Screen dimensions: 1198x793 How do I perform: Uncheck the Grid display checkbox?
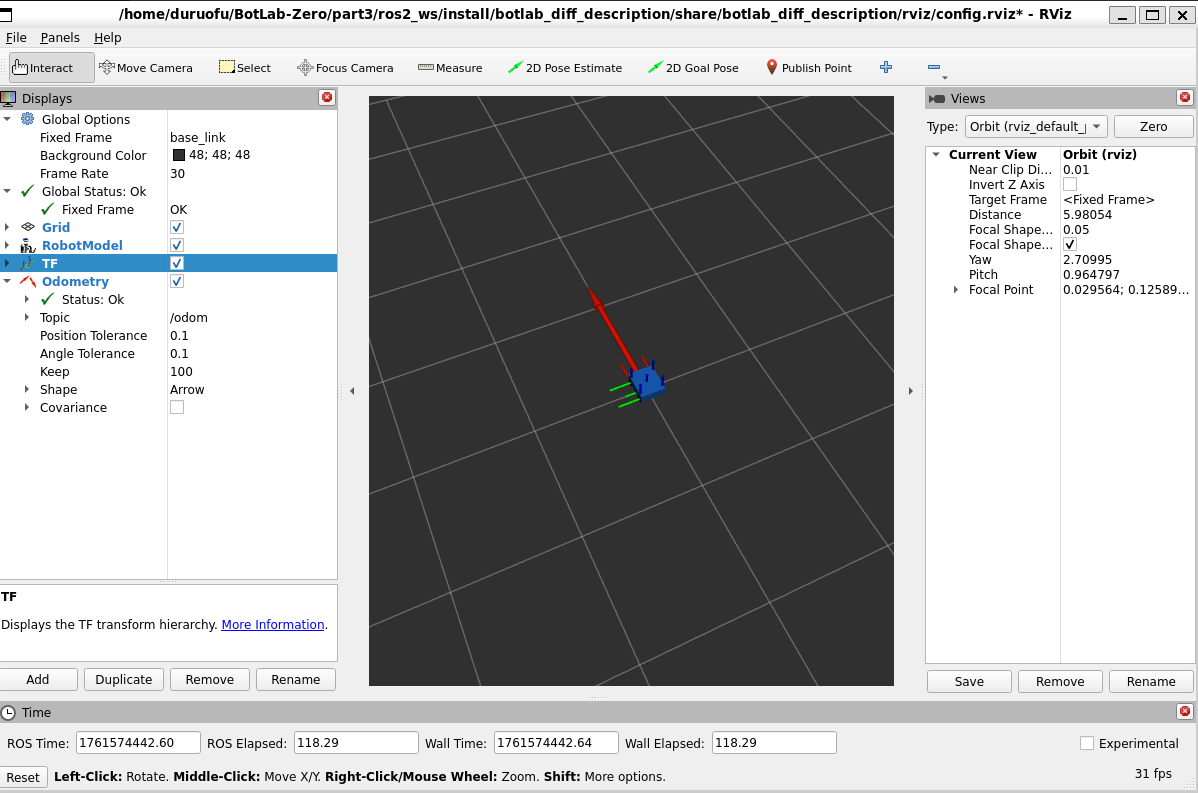(177, 228)
